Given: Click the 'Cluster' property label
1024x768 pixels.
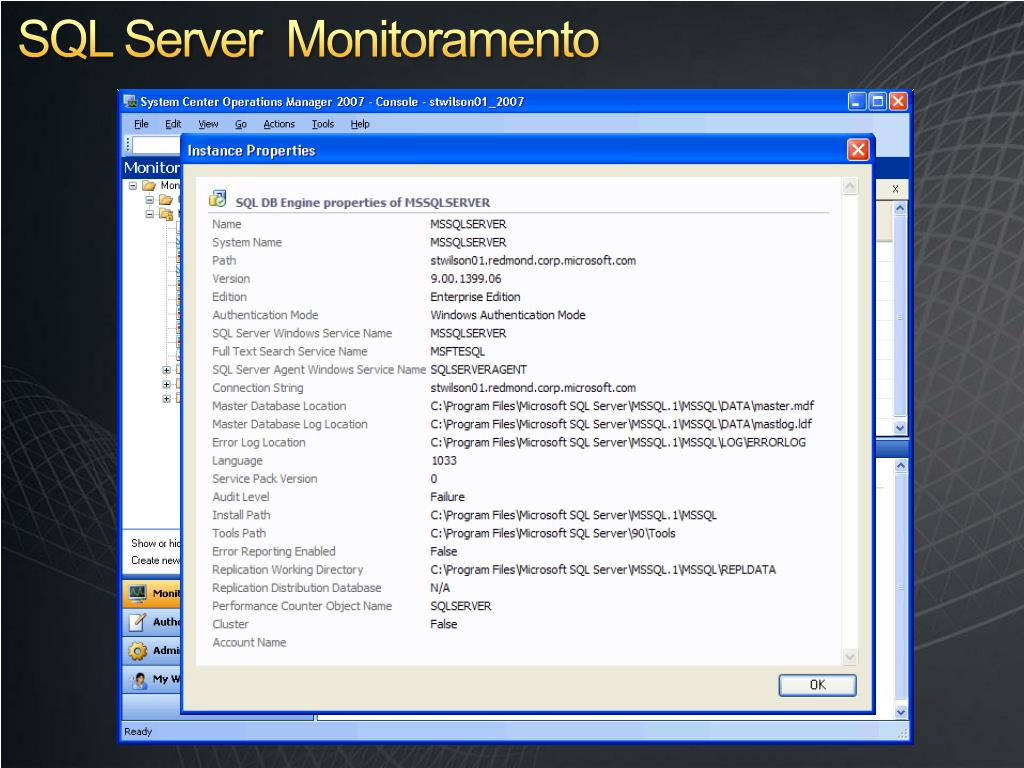Looking at the screenshot, I should tap(230, 624).
